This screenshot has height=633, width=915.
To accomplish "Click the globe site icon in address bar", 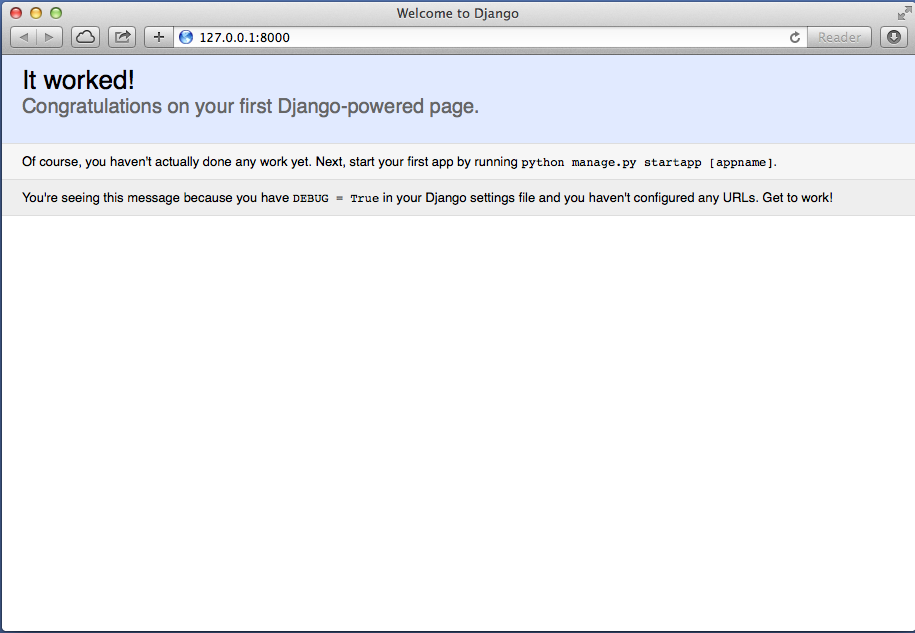I will (x=186, y=37).
